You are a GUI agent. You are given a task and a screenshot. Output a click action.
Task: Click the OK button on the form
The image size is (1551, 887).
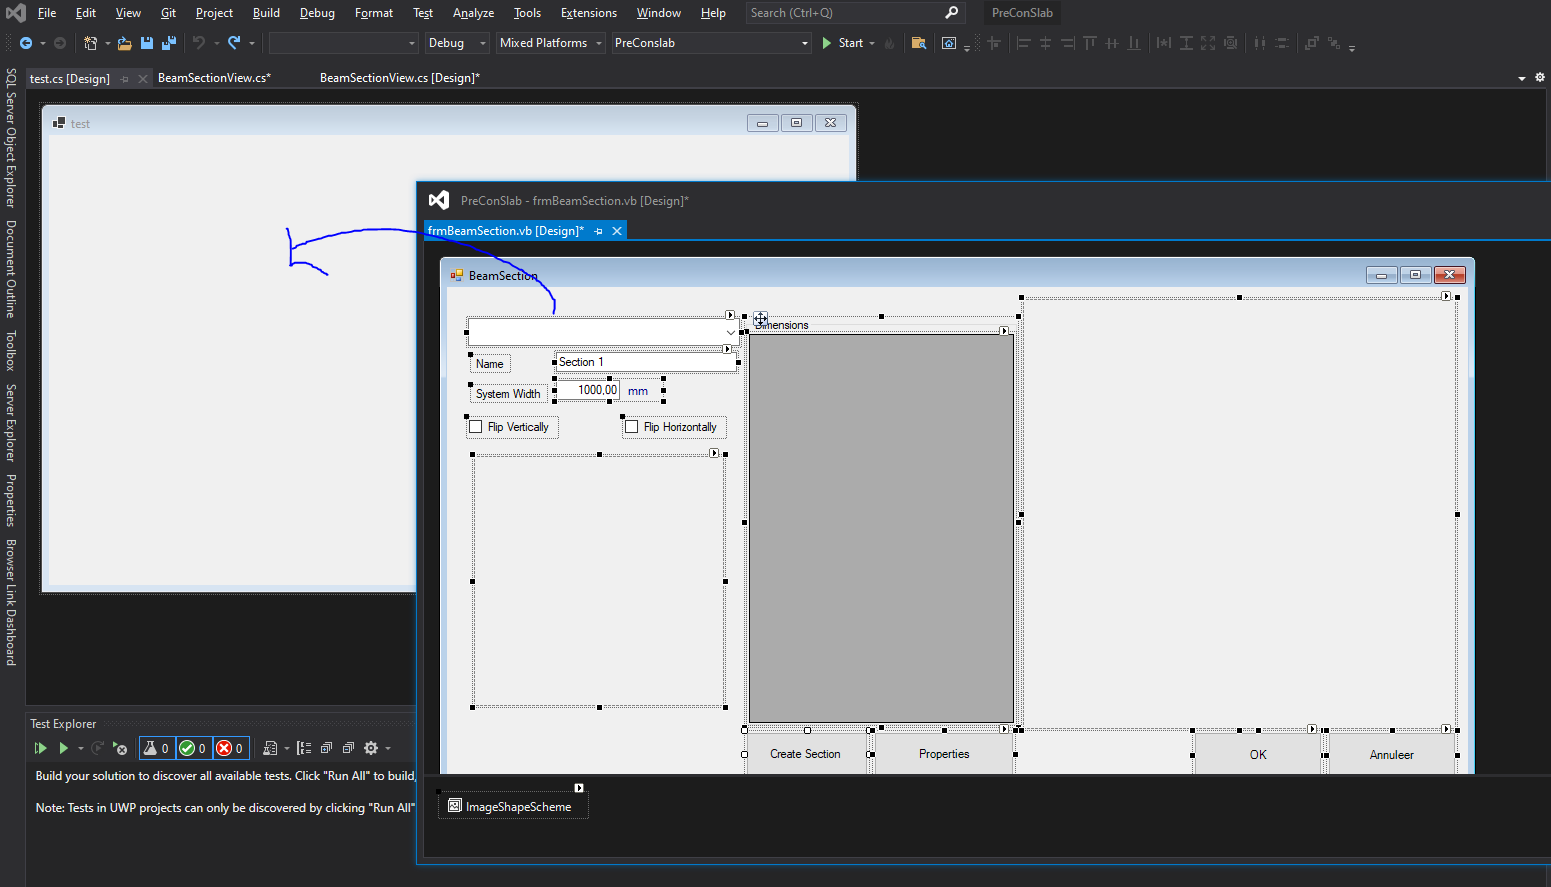[1258, 755]
